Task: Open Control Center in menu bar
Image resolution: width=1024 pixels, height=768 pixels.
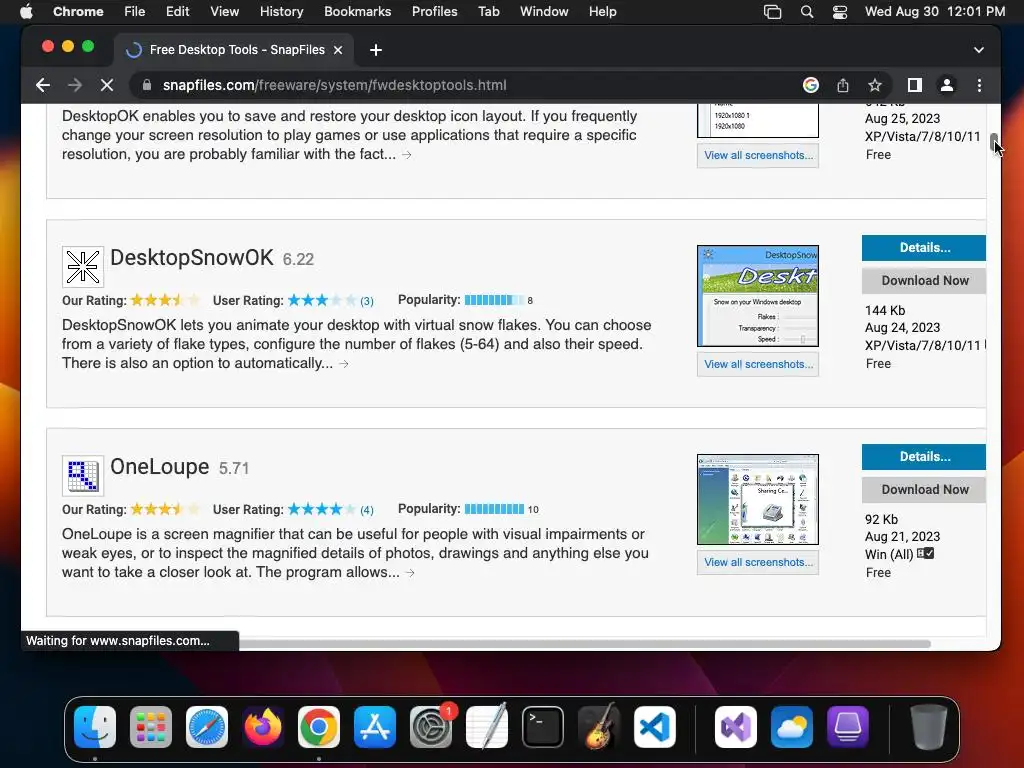Action: click(840, 12)
